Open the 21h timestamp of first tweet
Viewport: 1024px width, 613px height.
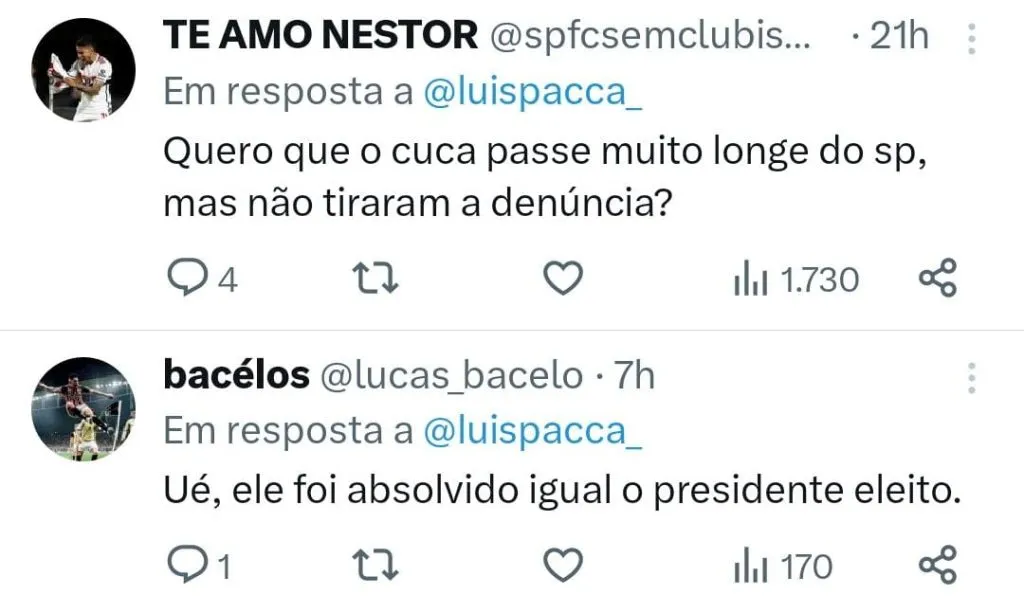(x=900, y=37)
